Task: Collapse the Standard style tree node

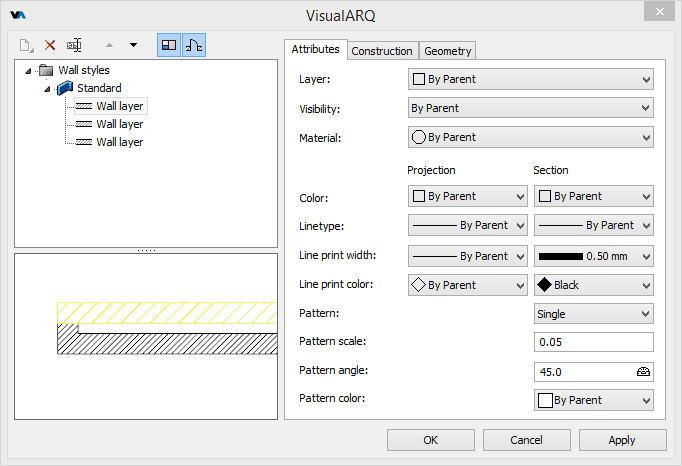Action: click(47, 89)
